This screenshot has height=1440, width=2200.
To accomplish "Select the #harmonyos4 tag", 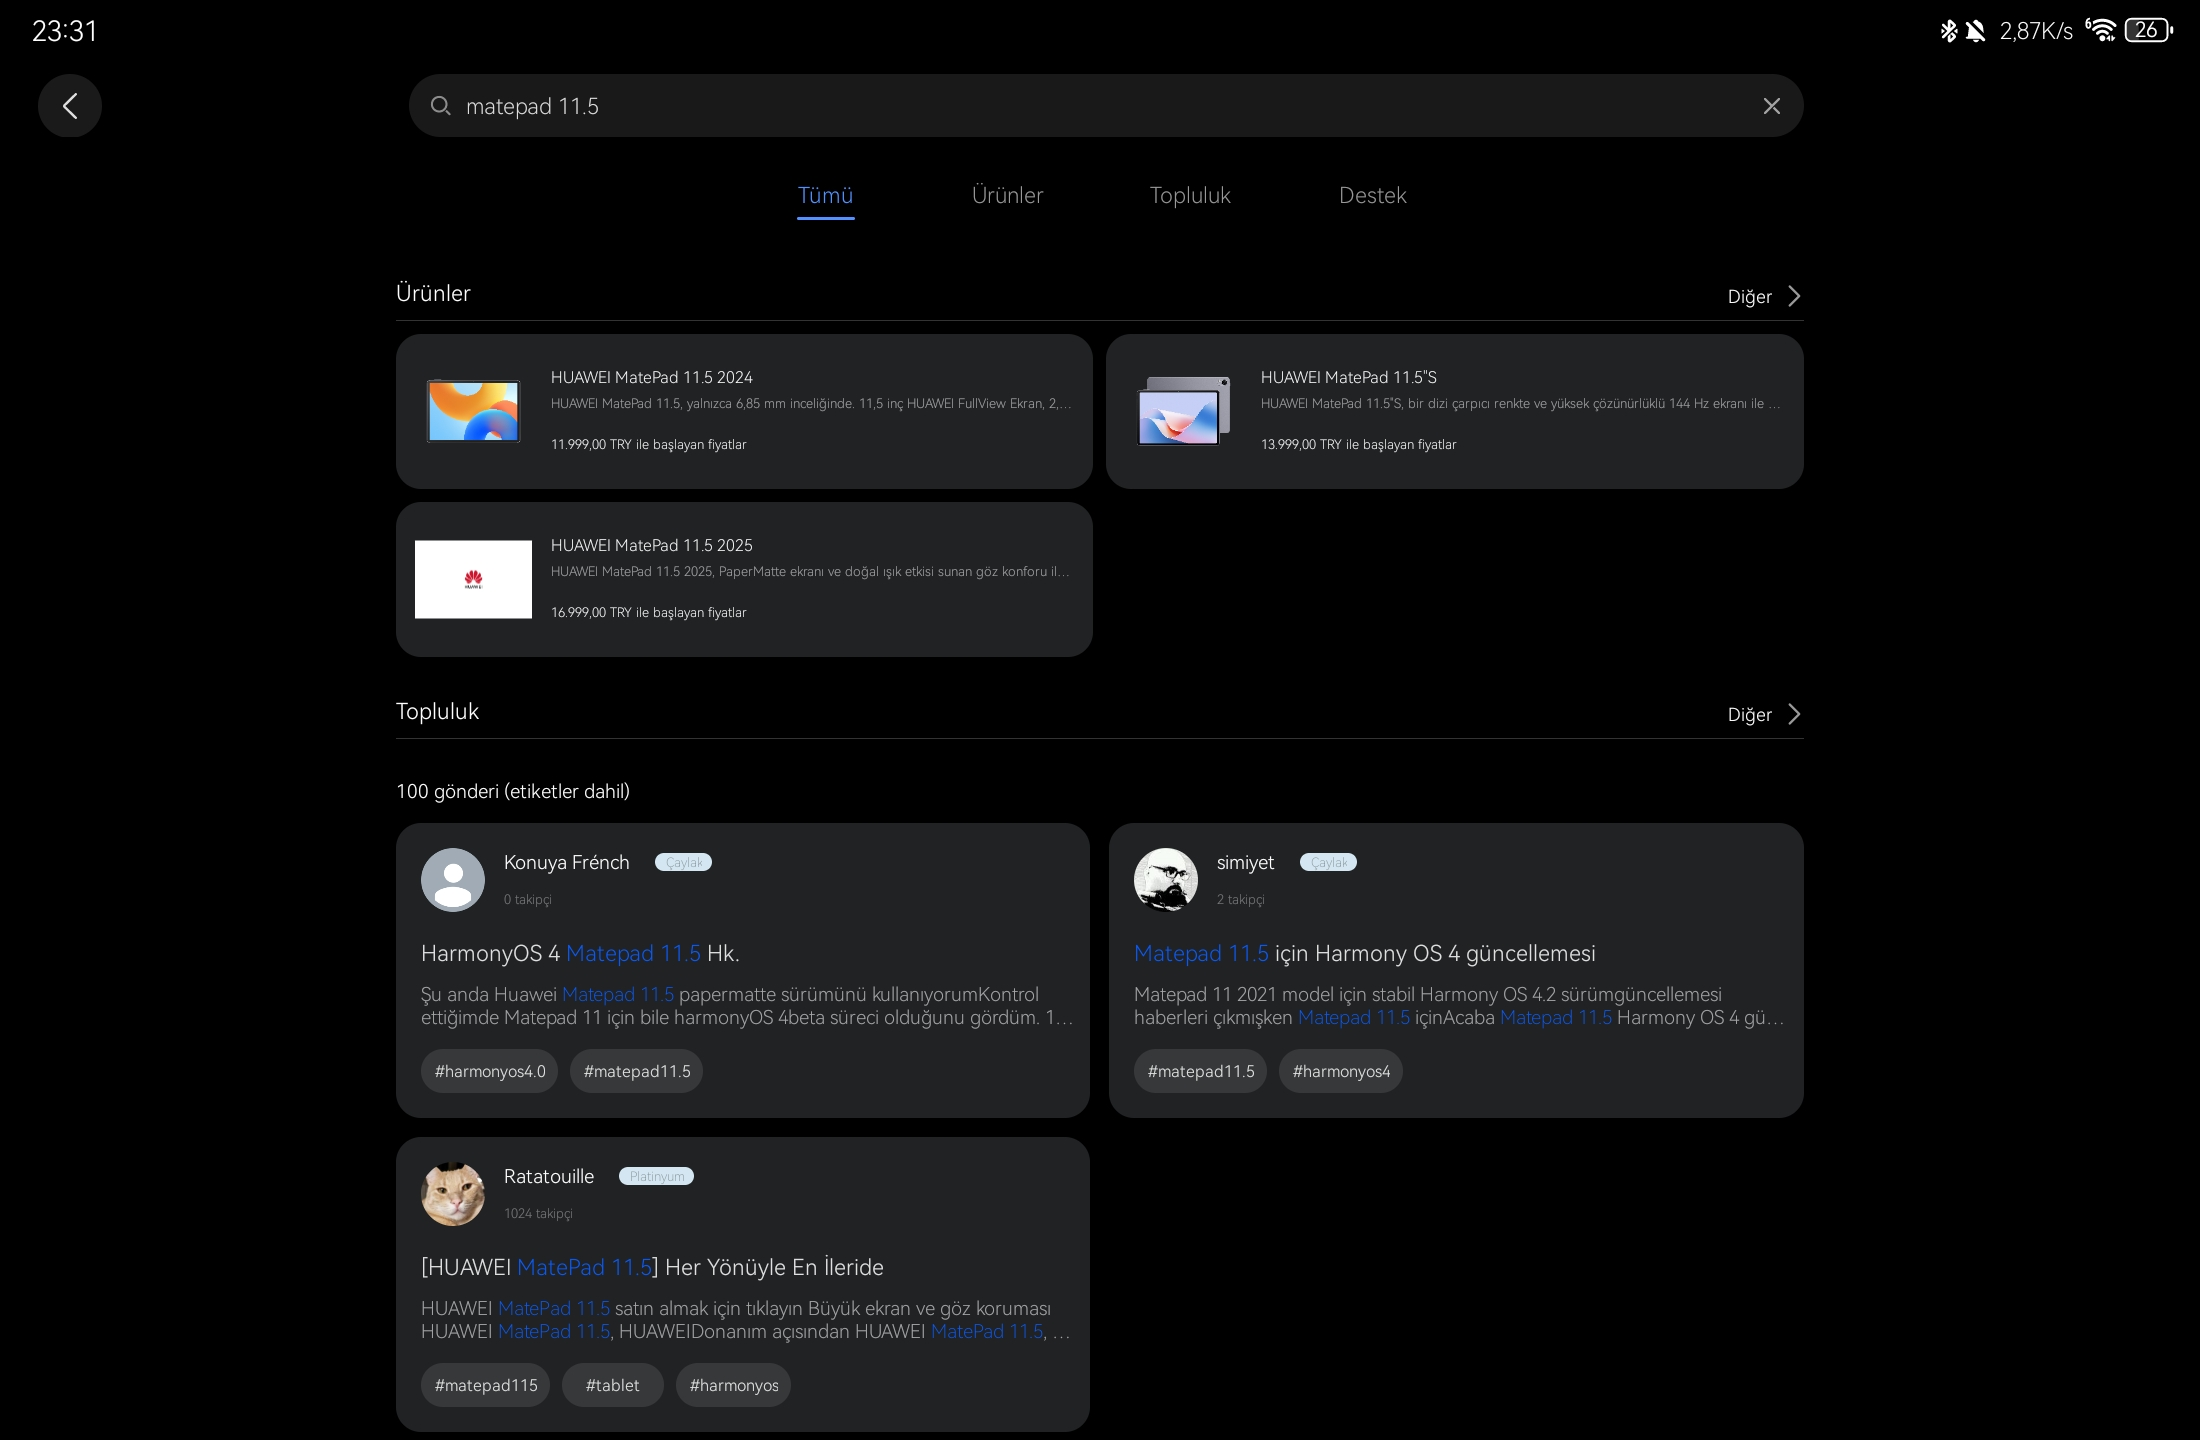I will click(1340, 1071).
